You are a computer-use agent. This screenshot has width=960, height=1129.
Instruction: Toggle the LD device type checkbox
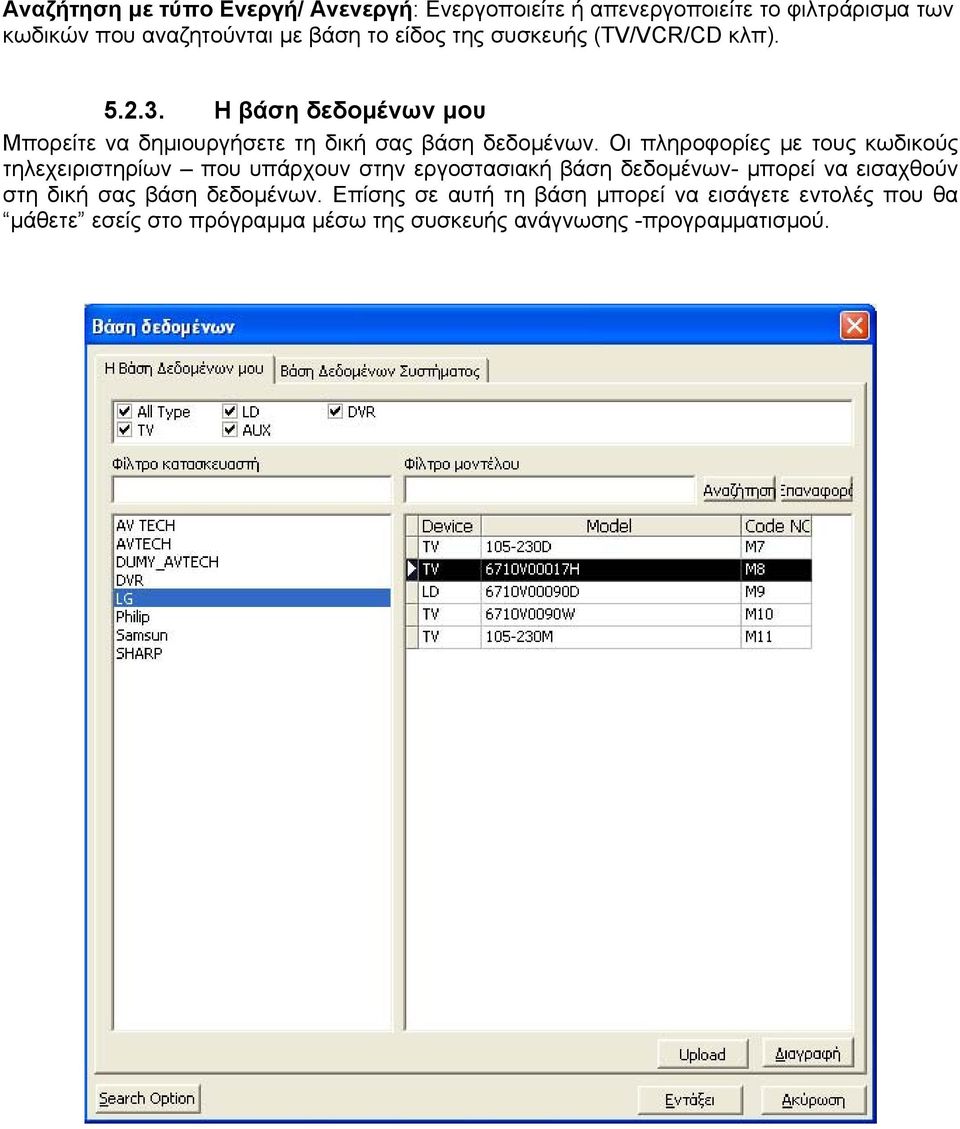tap(230, 411)
